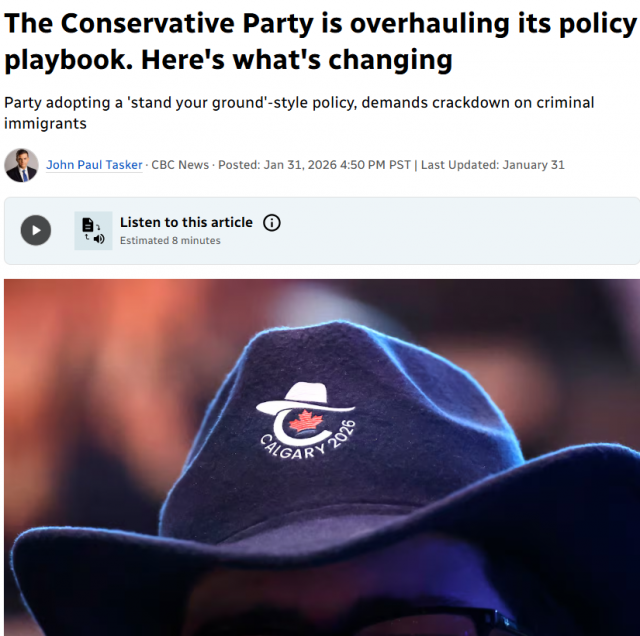Click the white cowboy hat emblem on the logo
This screenshot has height=636, width=640.
click(305, 398)
